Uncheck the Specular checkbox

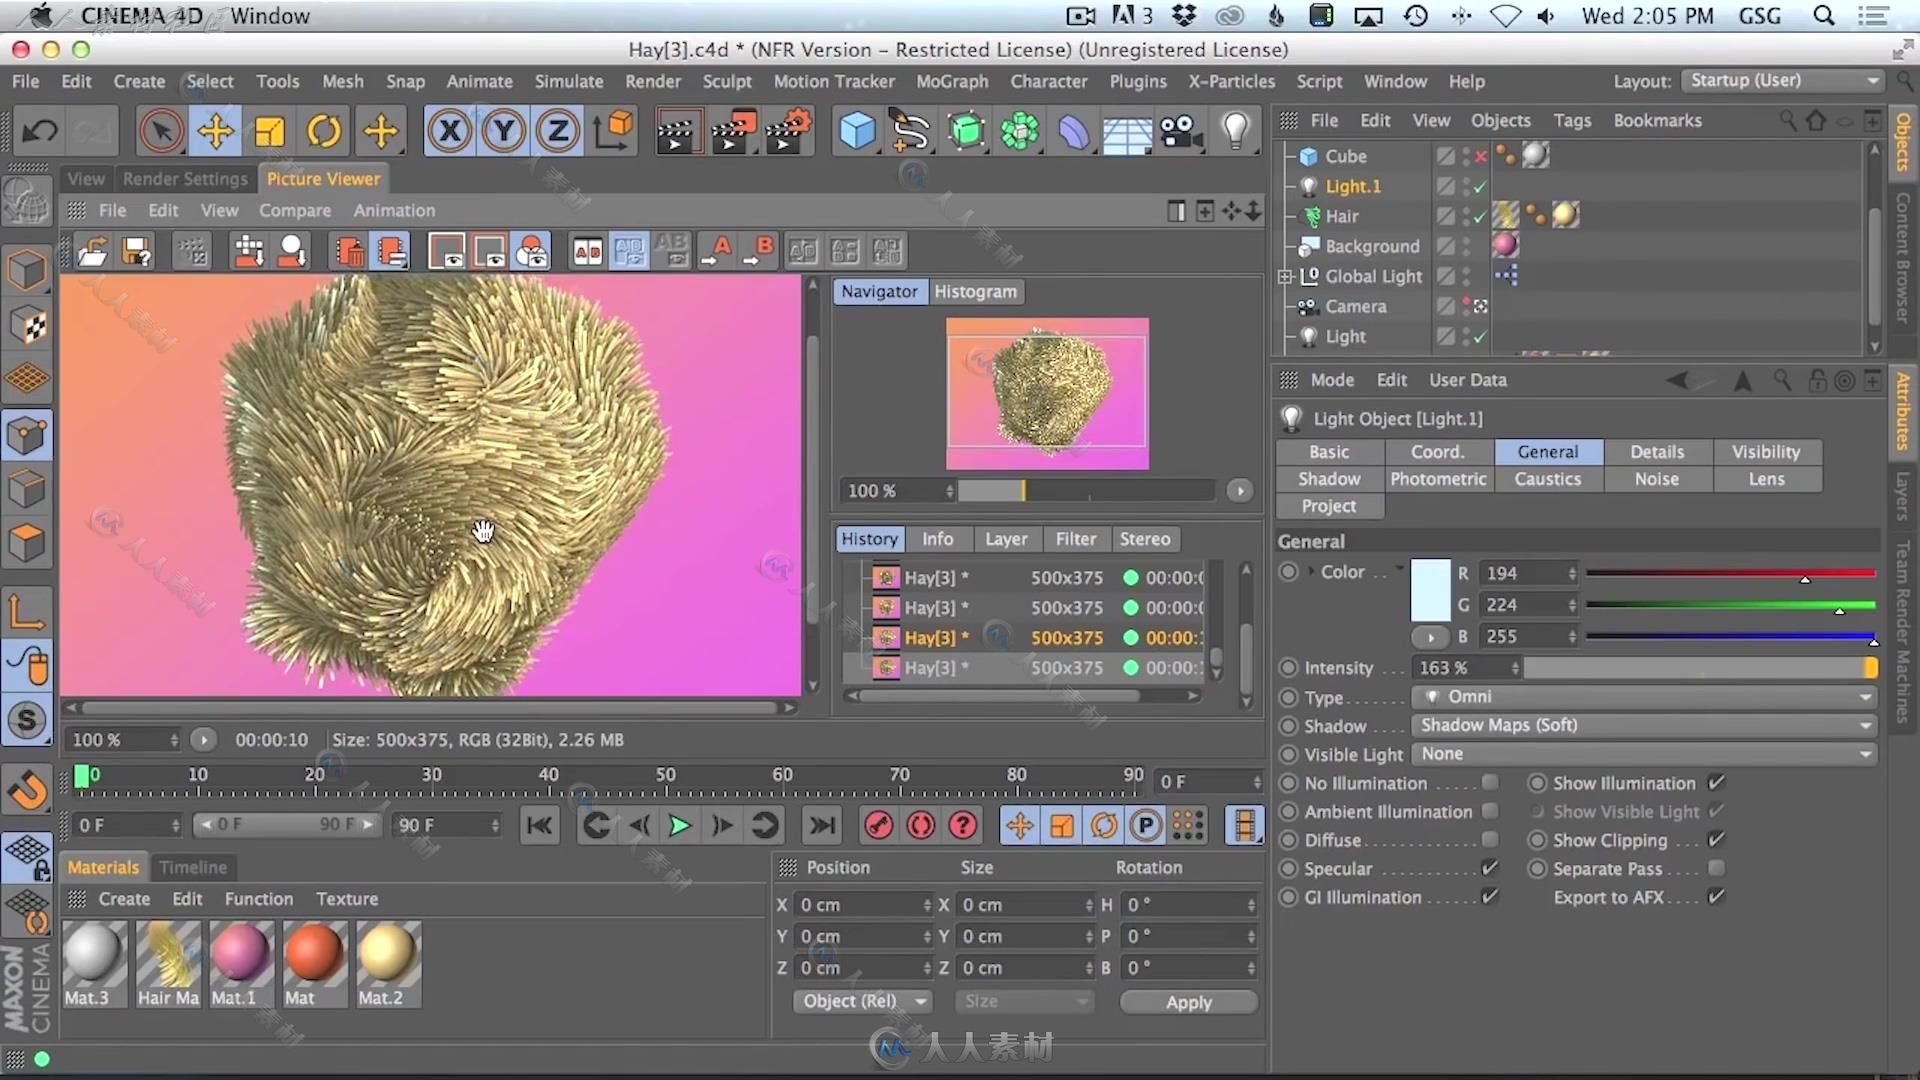pyautogui.click(x=1490, y=868)
